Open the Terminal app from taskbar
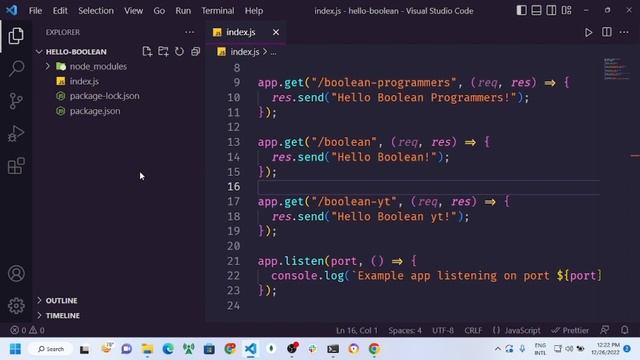Image resolution: width=640 pixels, height=360 pixels. 333,349
